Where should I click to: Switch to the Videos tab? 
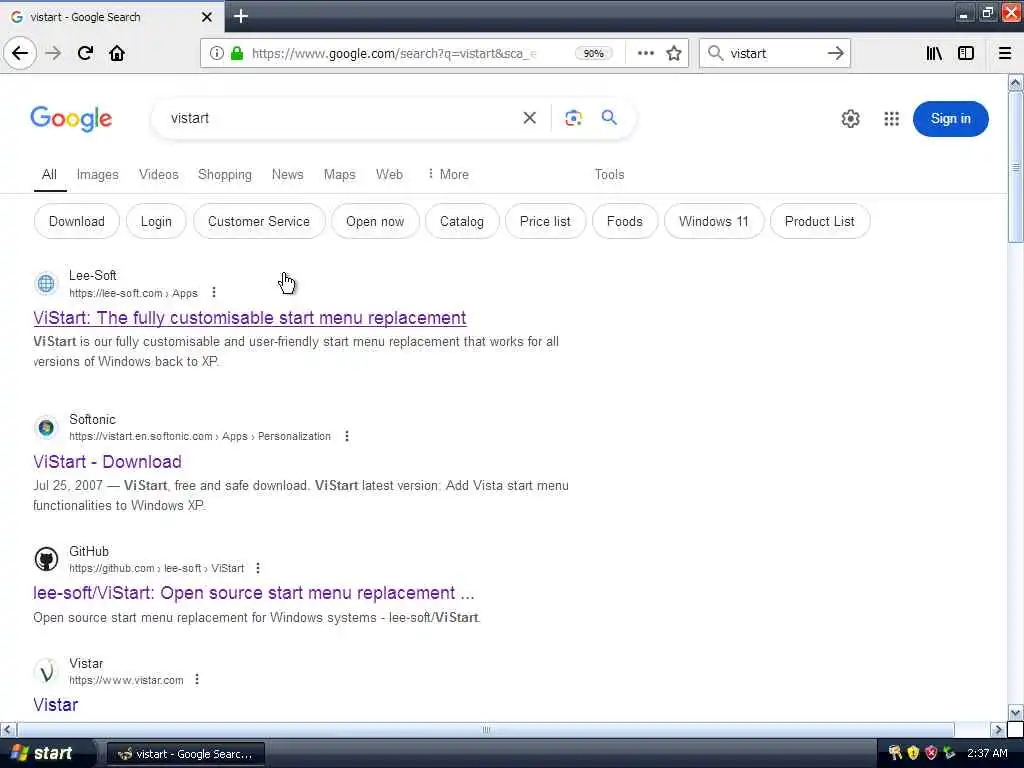tap(159, 174)
